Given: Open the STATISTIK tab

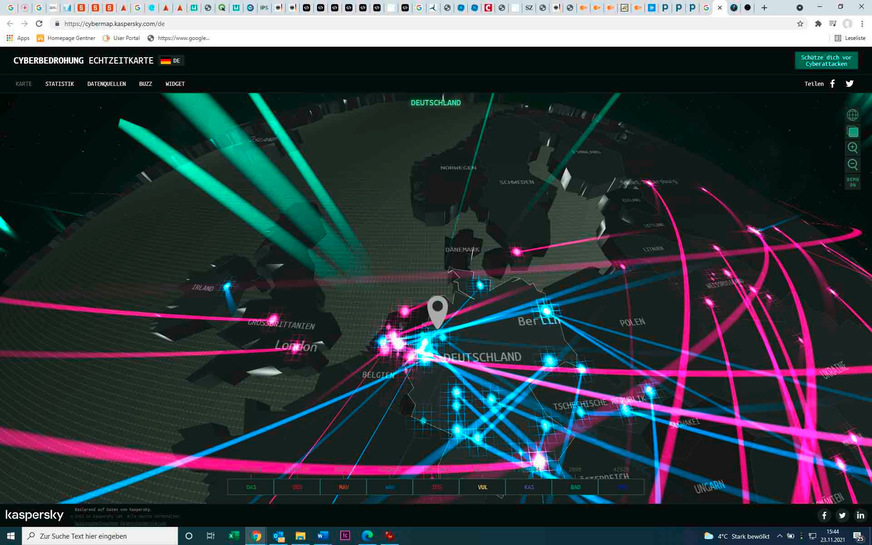Looking at the screenshot, I should tap(60, 84).
